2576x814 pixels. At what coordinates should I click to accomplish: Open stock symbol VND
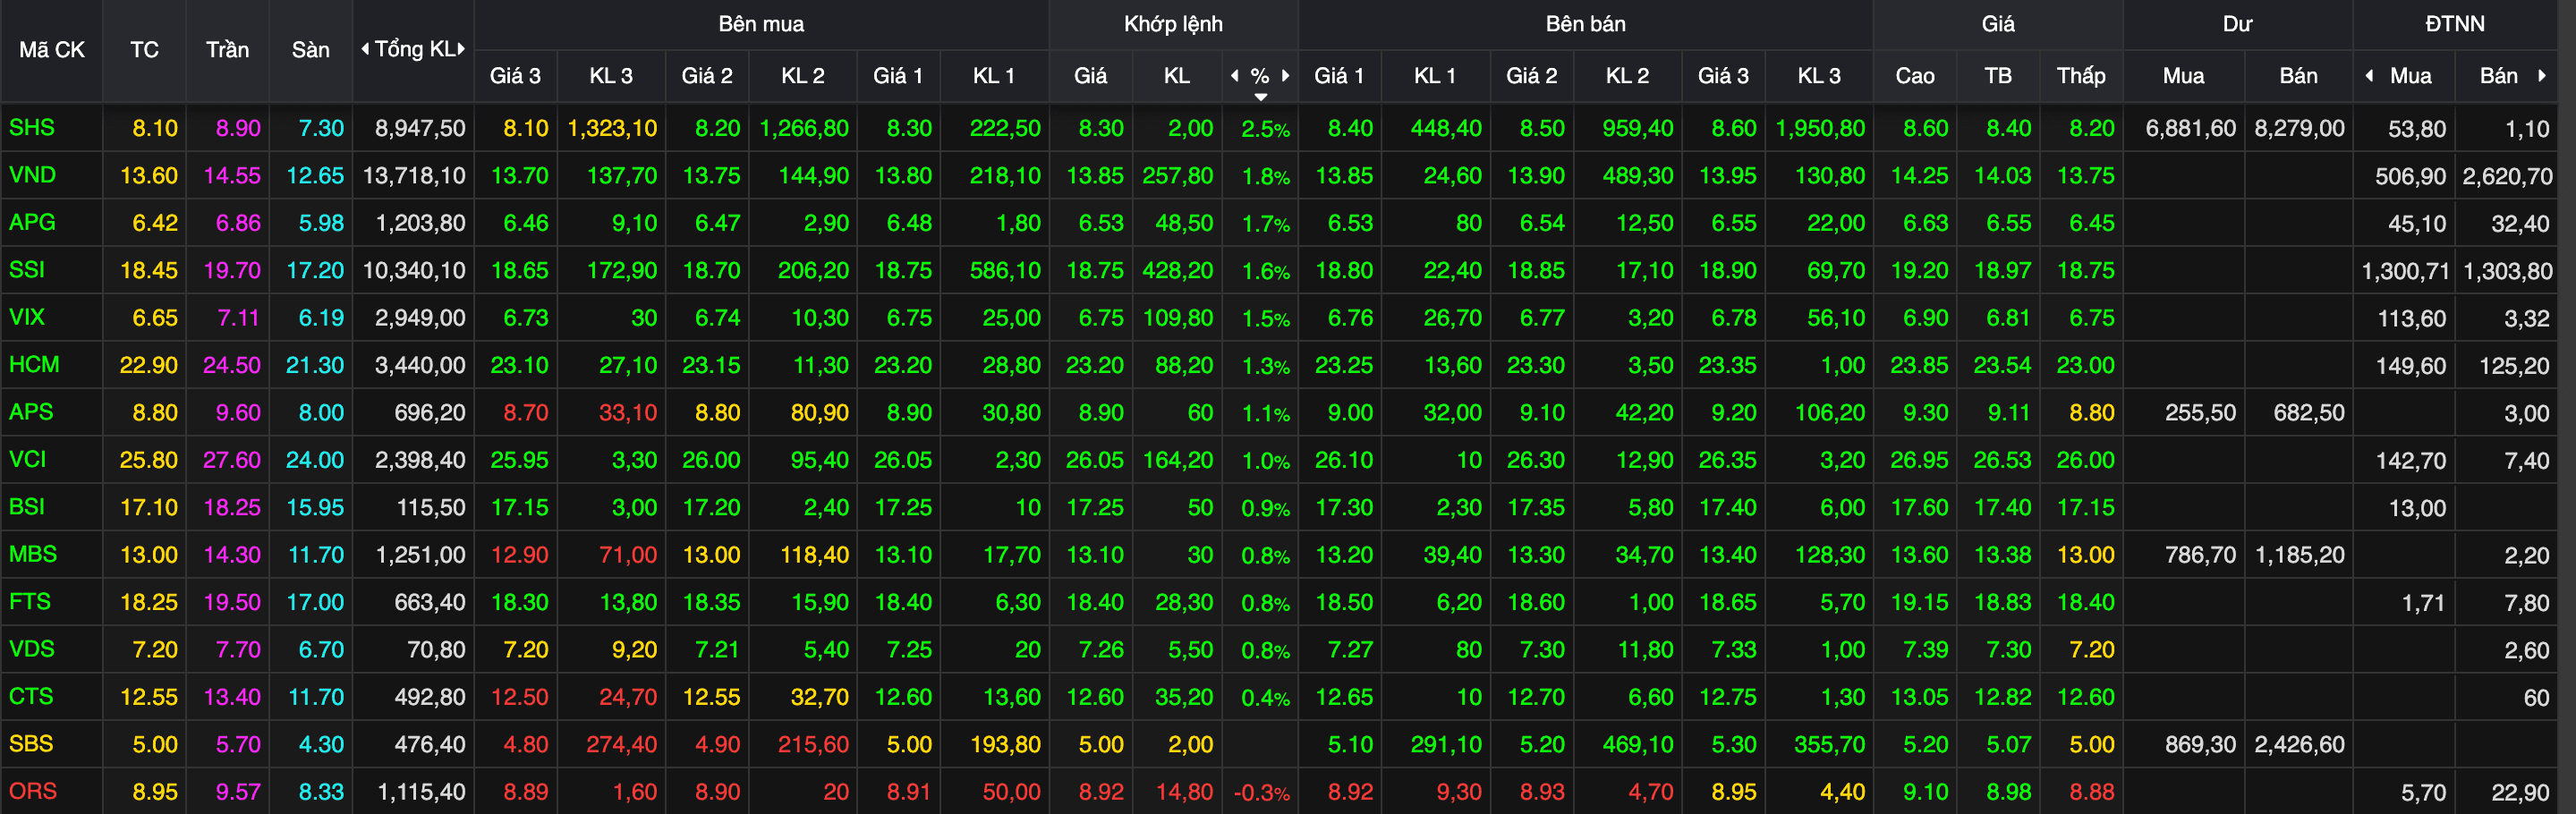[32, 175]
